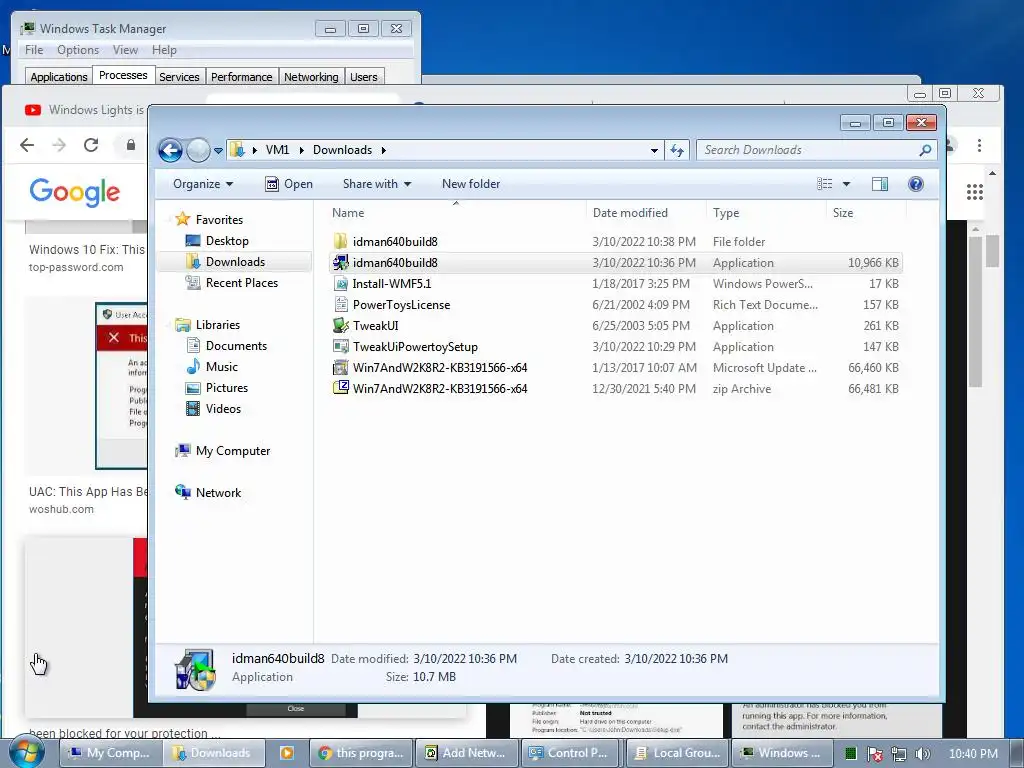Open the Share with dropdown

[x=377, y=184]
